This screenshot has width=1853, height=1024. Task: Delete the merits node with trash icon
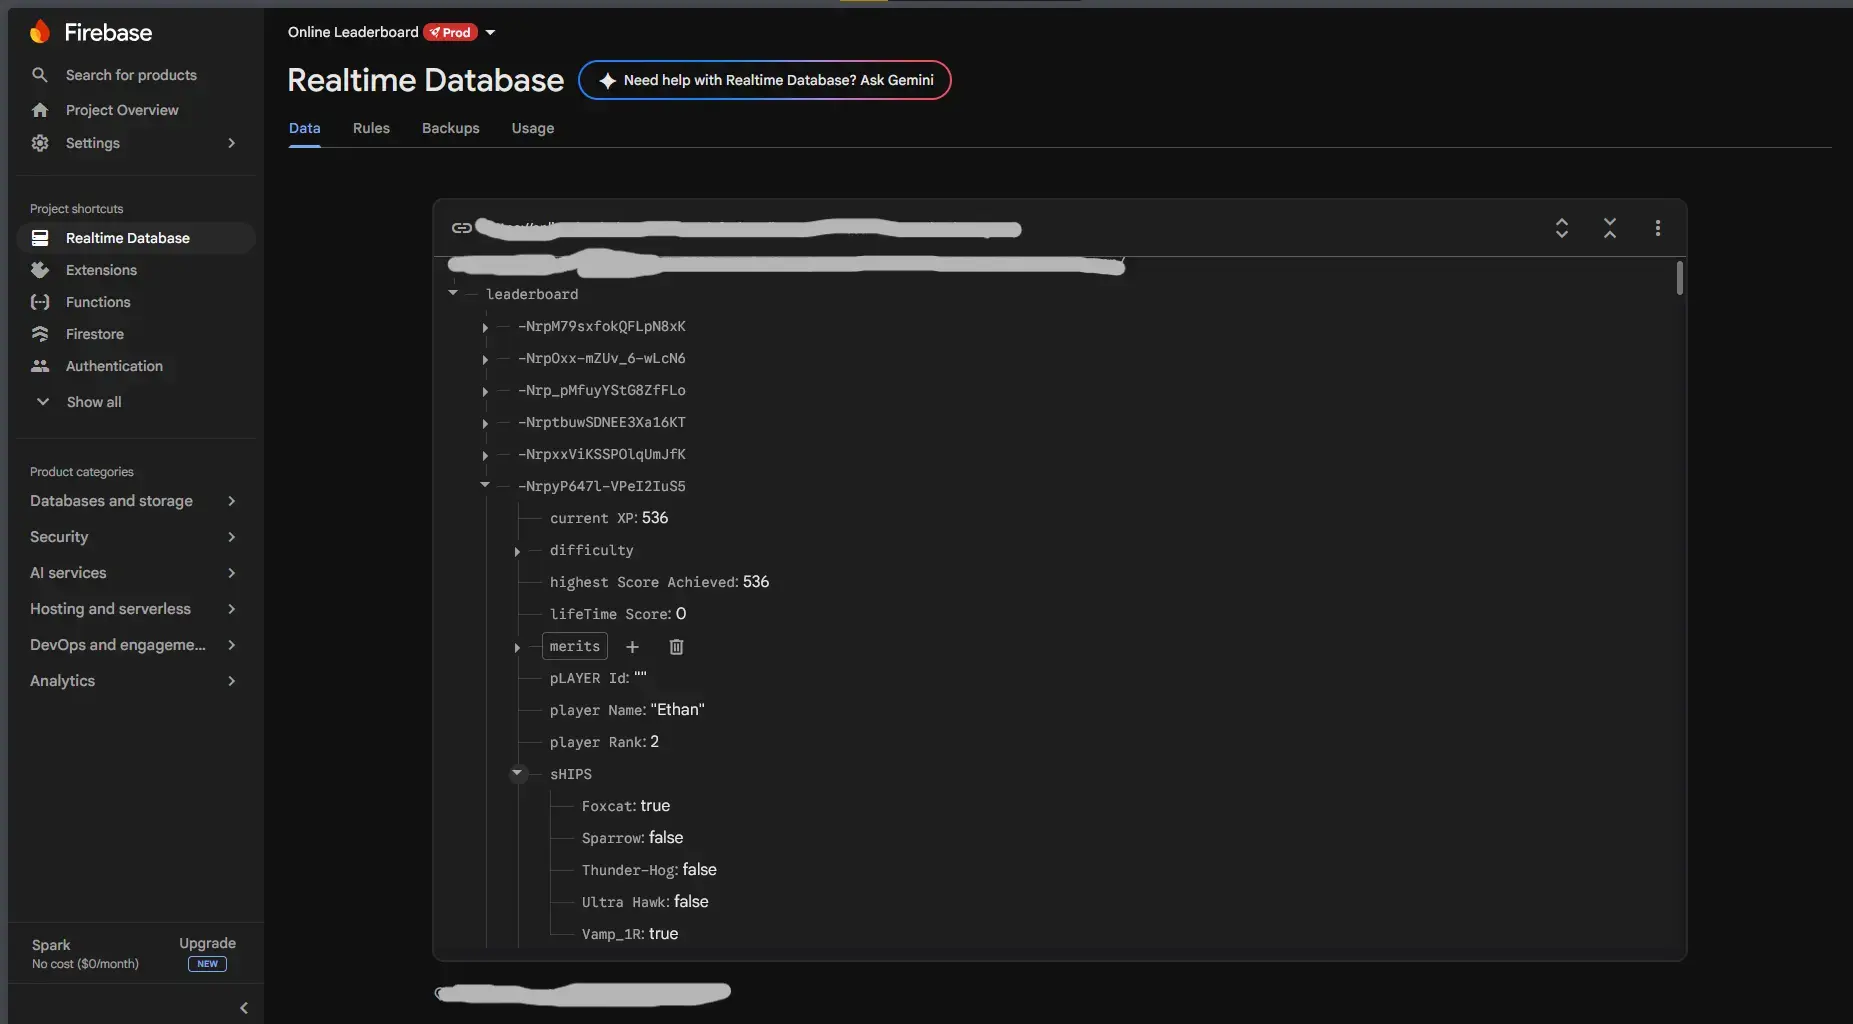point(676,647)
